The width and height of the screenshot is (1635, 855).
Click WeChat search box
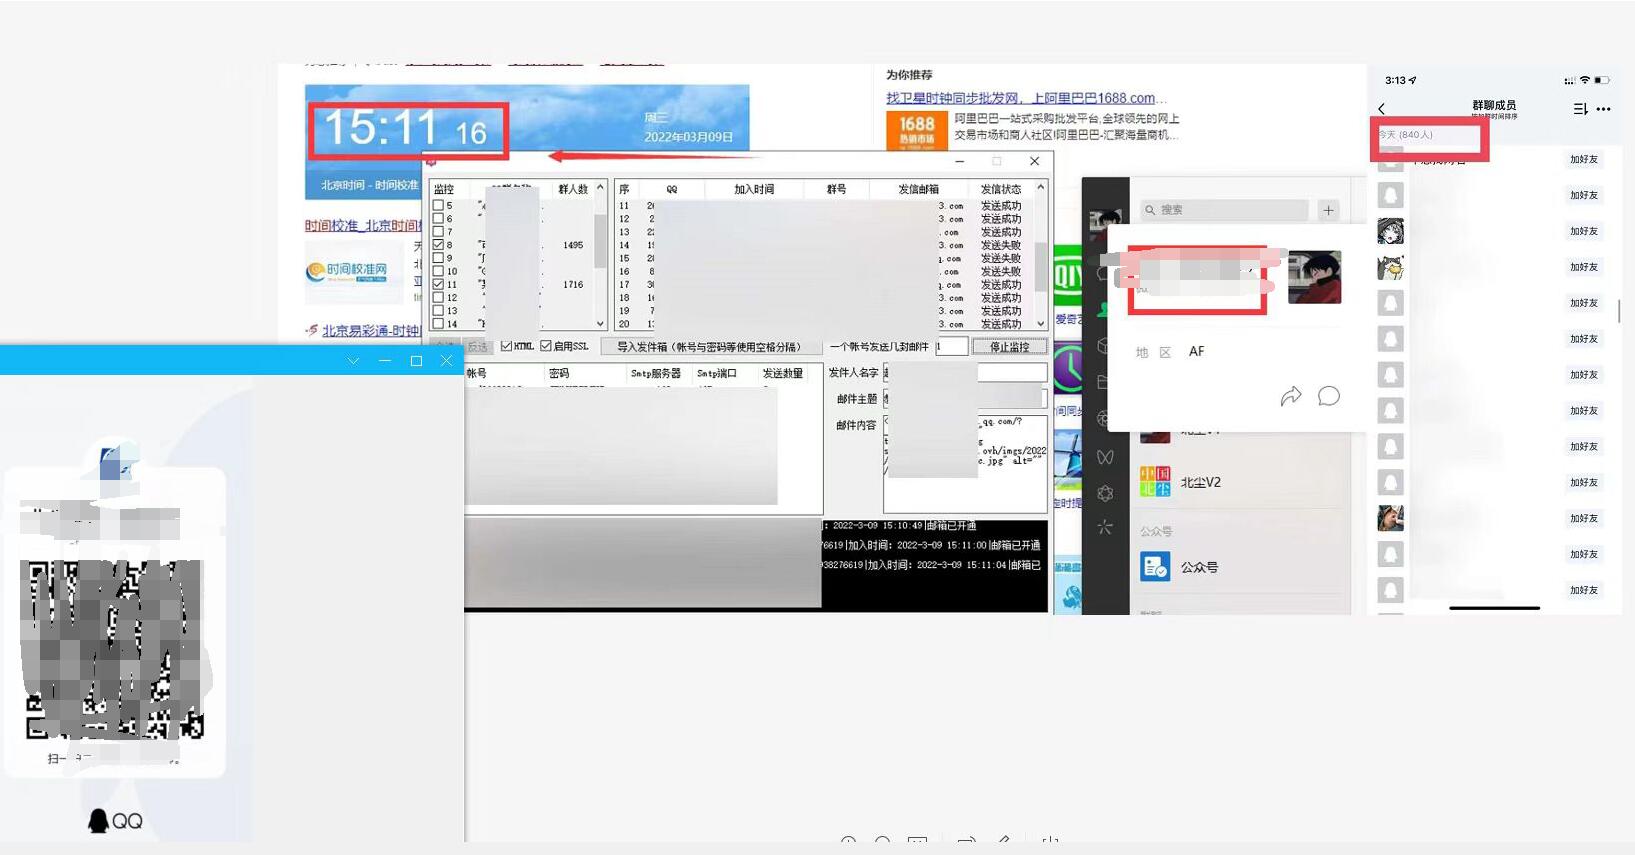1224,210
